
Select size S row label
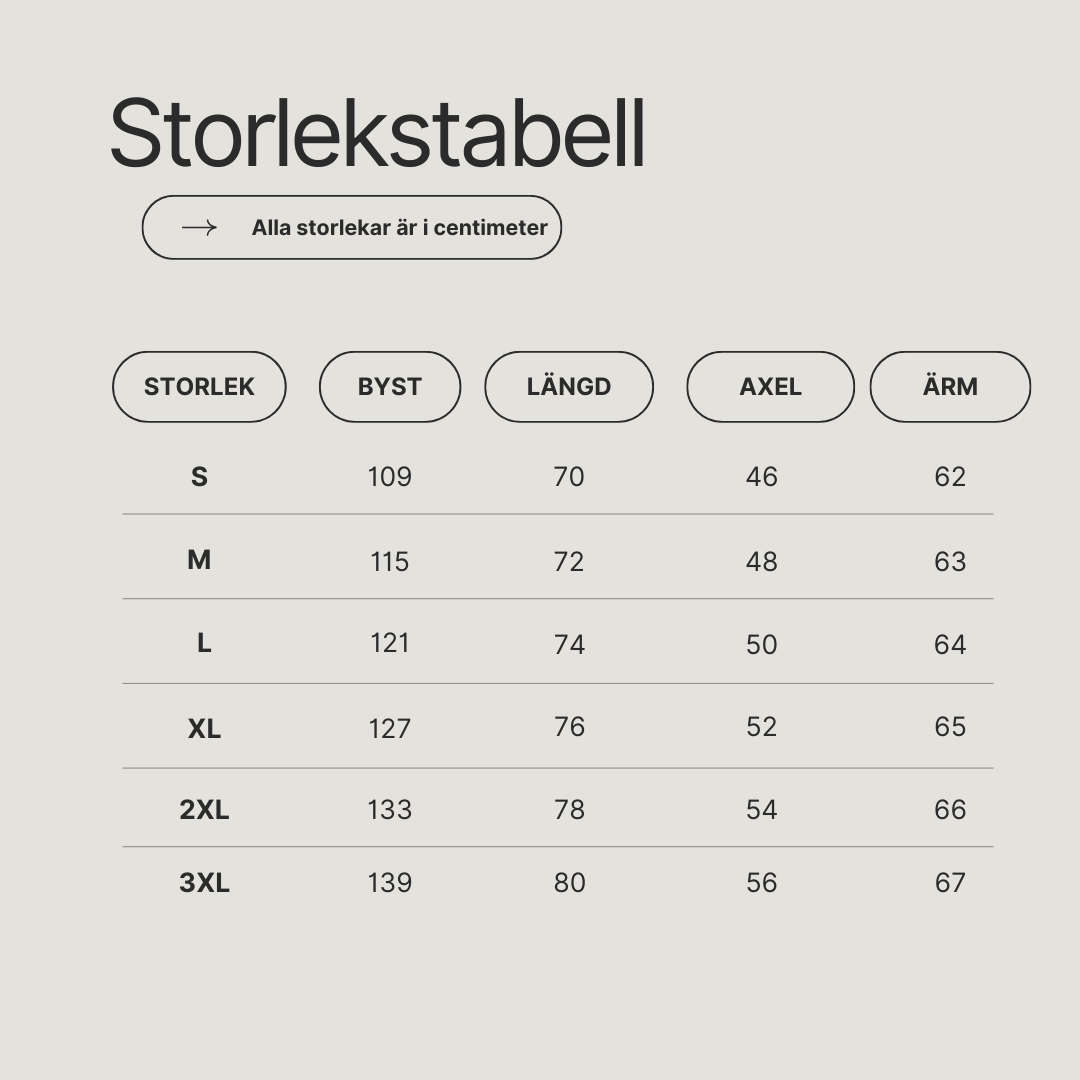[x=199, y=477]
